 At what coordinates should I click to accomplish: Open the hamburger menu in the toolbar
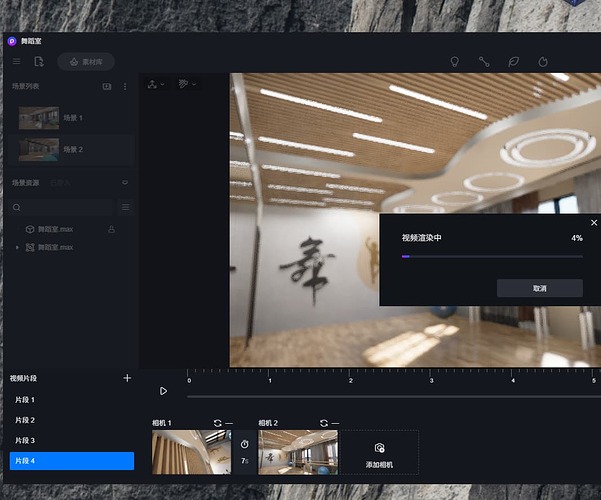[16, 62]
